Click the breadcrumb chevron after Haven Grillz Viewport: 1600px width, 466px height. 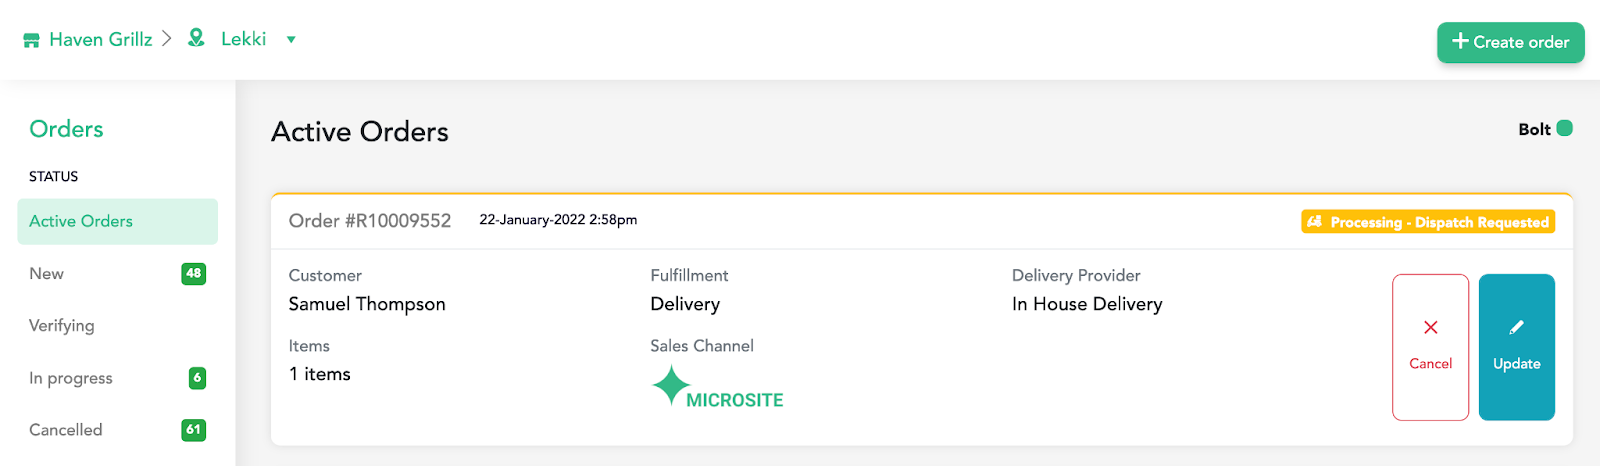[167, 38]
